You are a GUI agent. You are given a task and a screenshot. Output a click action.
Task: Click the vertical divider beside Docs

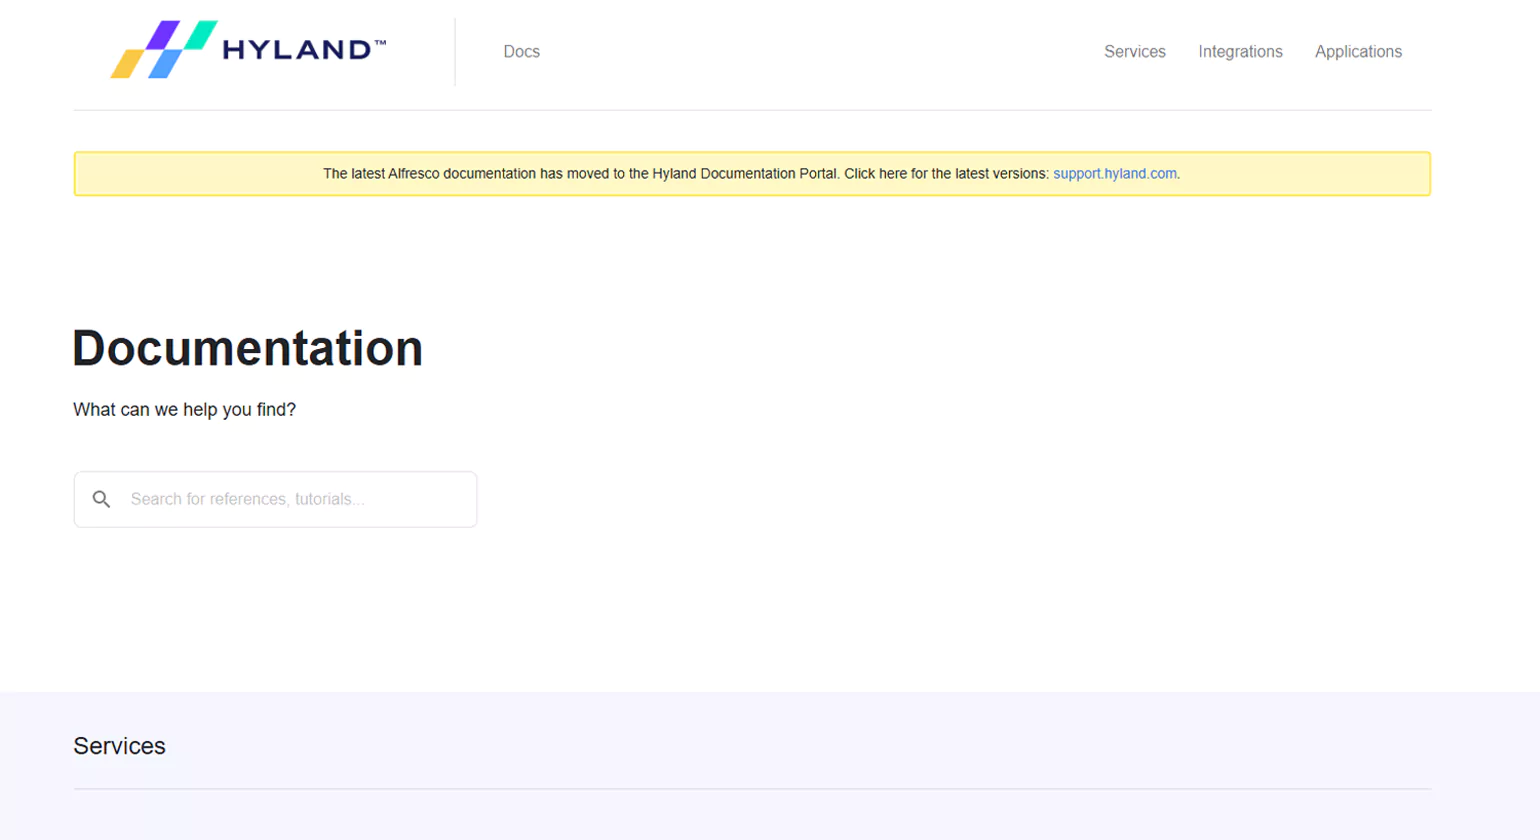[x=455, y=52]
